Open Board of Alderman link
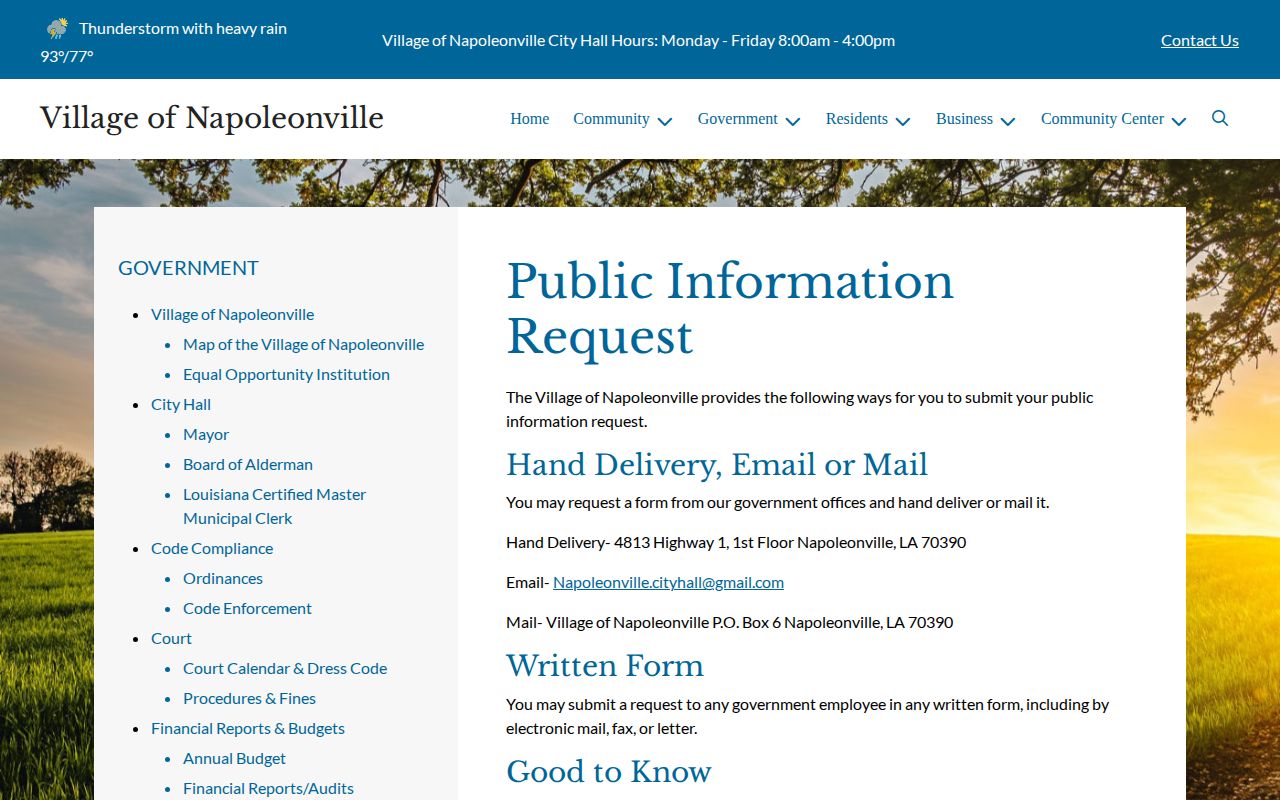Screen dimensions: 1280x800 tap(248, 464)
